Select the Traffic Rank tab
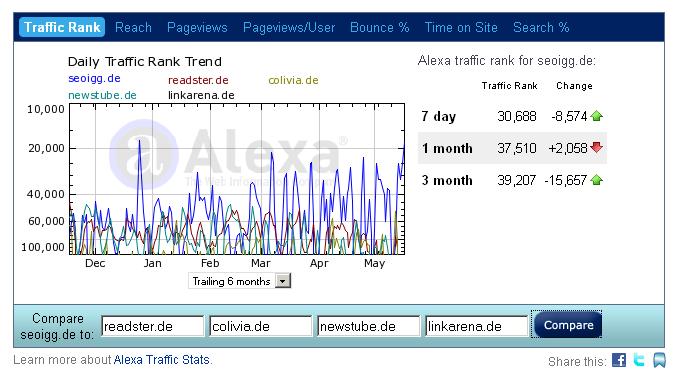The image size is (681, 381). point(62,27)
